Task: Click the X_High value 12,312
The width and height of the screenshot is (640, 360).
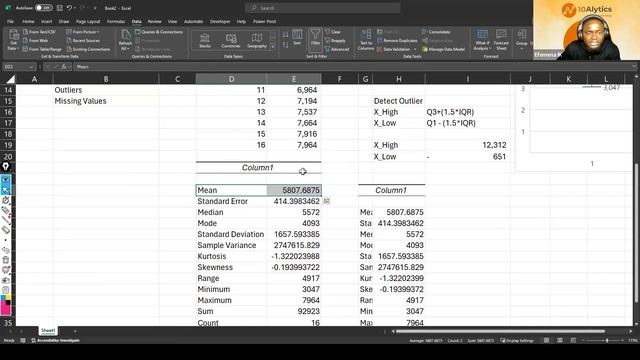Action: click(467, 145)
